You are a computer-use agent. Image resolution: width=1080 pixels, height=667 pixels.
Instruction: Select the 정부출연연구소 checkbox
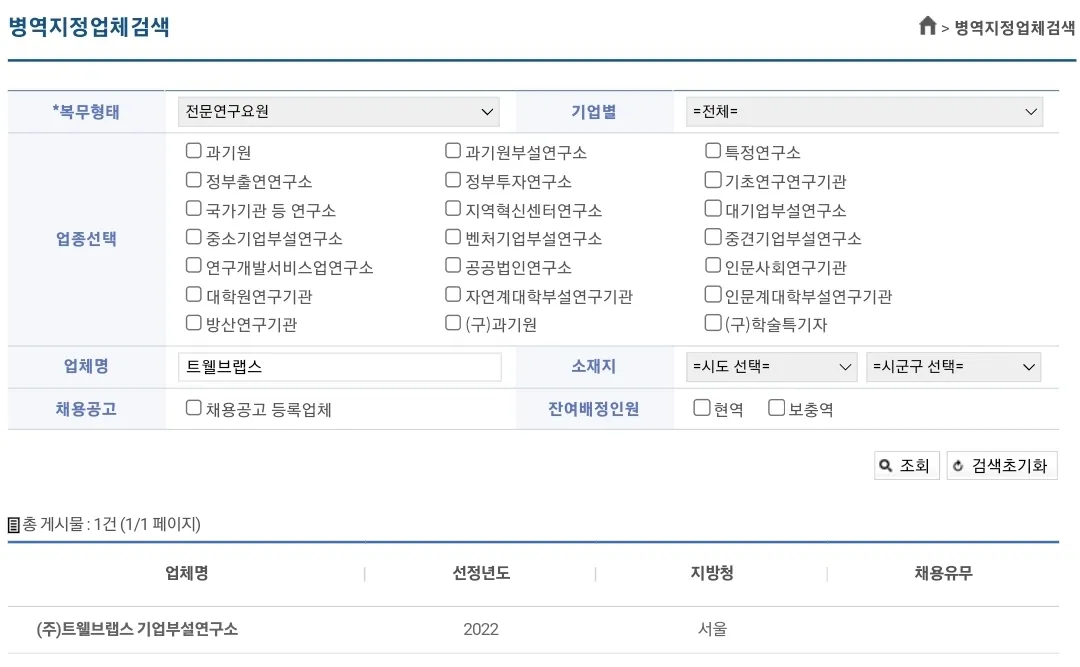click(x=194, y=181)
